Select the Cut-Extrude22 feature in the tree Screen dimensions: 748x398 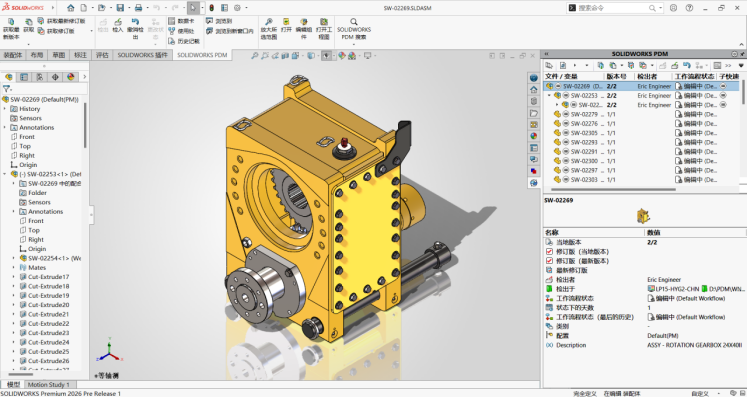point(44,324)
